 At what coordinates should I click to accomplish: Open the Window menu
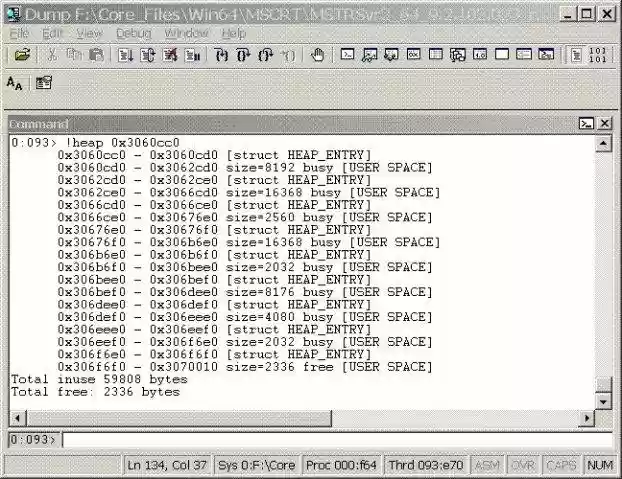[x=186, y=33]
